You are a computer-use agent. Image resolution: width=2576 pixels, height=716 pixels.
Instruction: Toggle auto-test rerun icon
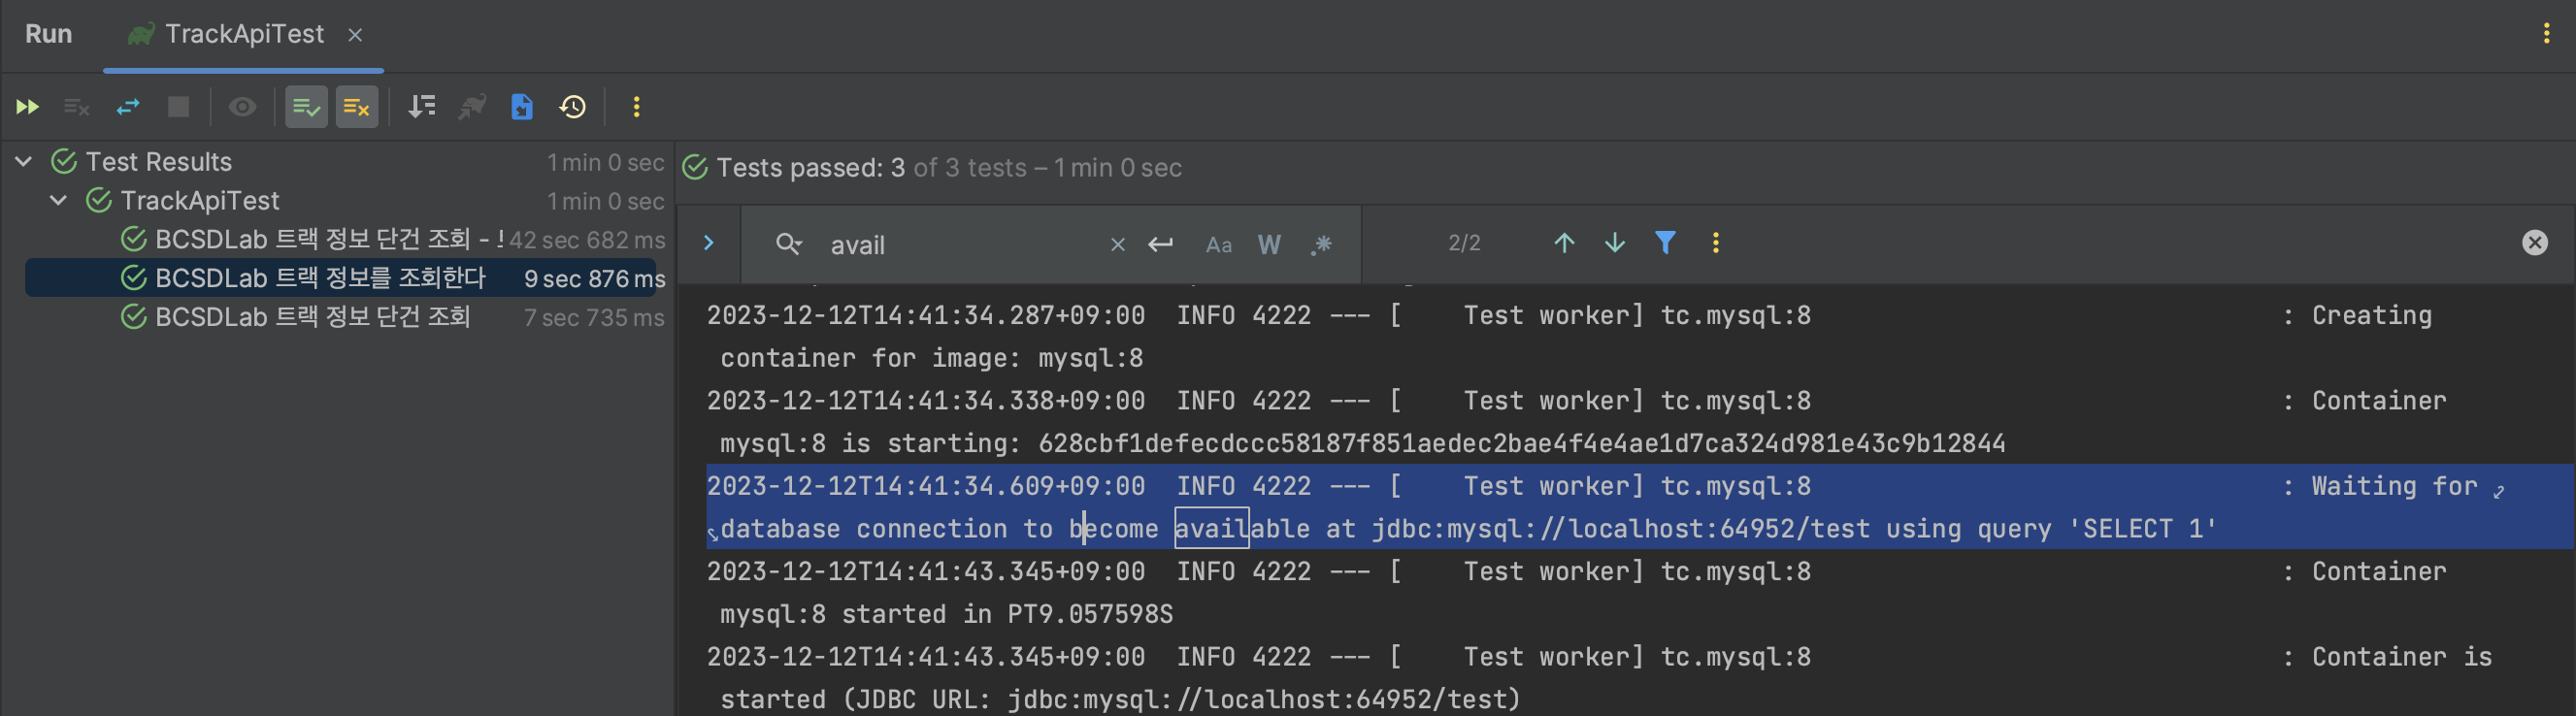[128, 107]
